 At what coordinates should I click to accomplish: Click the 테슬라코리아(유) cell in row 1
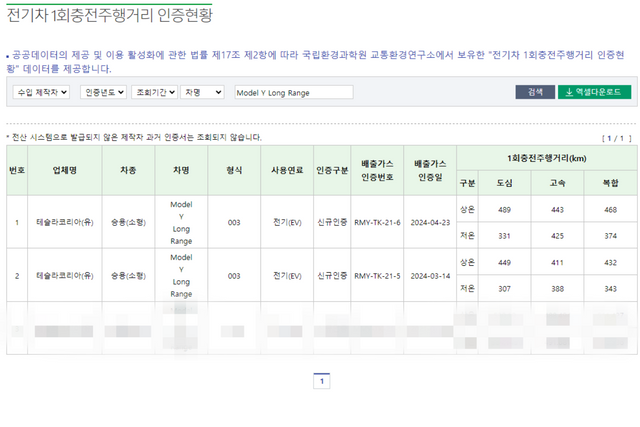click(x=64, y=222)
